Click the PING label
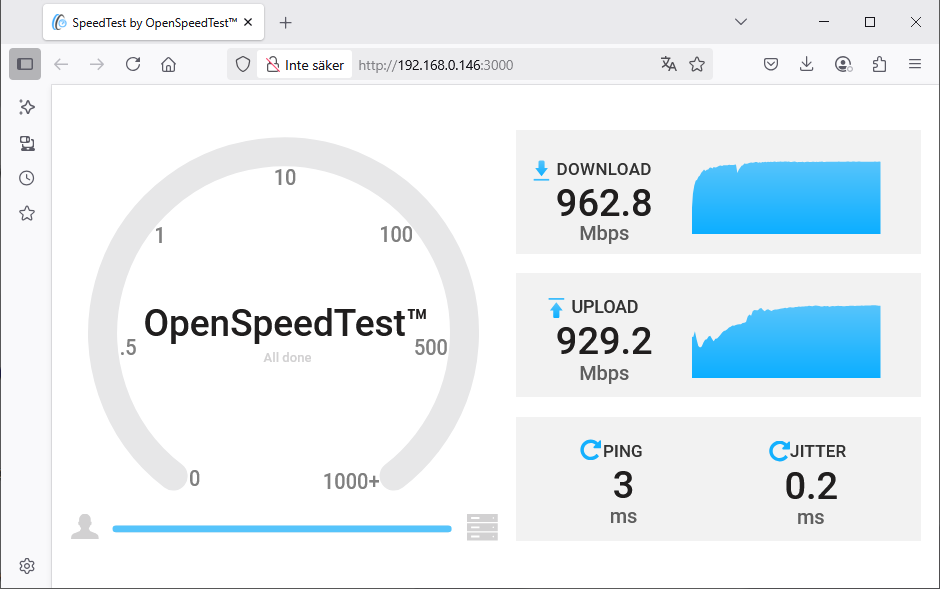Viewport: 940px width, 589px height. [x=623, y=451]
